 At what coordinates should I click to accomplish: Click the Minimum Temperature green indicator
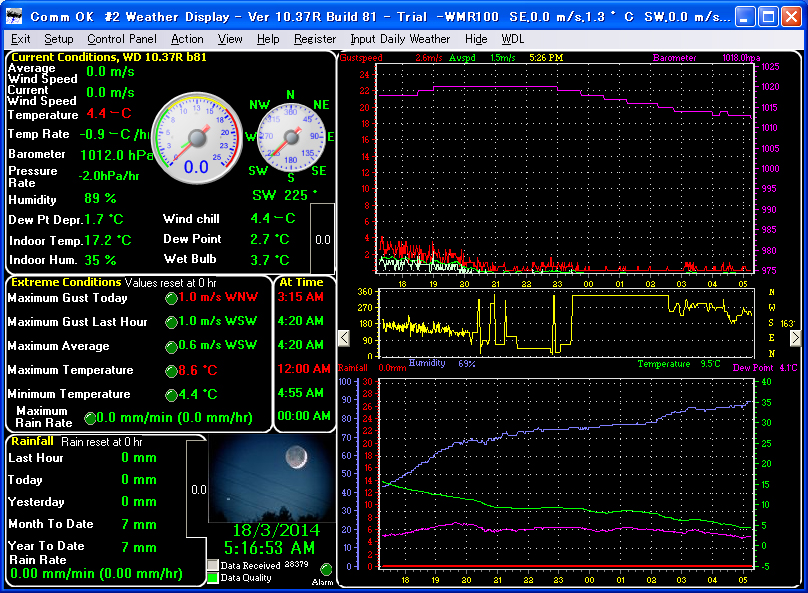(171, 395)
